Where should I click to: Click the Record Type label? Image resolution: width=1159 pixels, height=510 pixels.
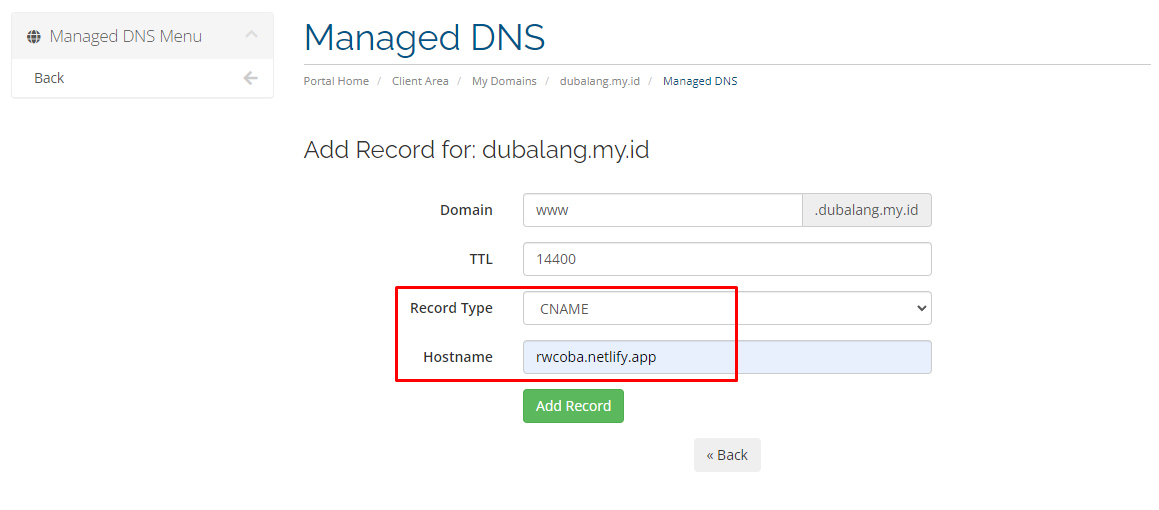point(452,308)
